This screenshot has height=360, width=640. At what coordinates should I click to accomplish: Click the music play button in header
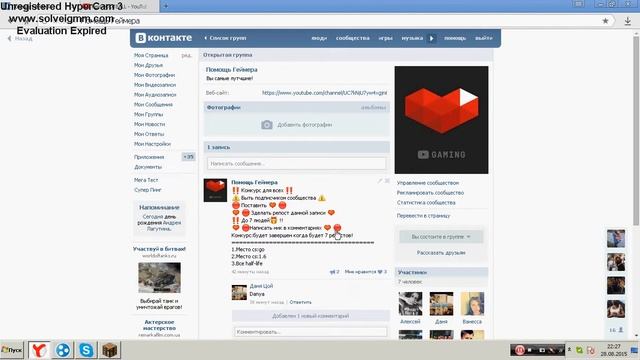tap(431, 38)
